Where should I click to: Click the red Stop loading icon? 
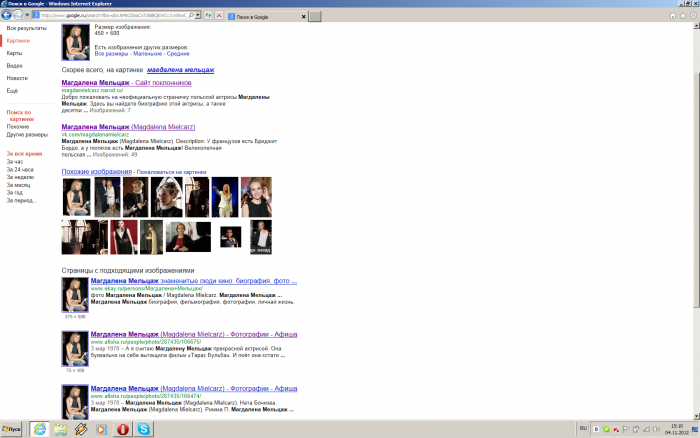coord(219,15)
